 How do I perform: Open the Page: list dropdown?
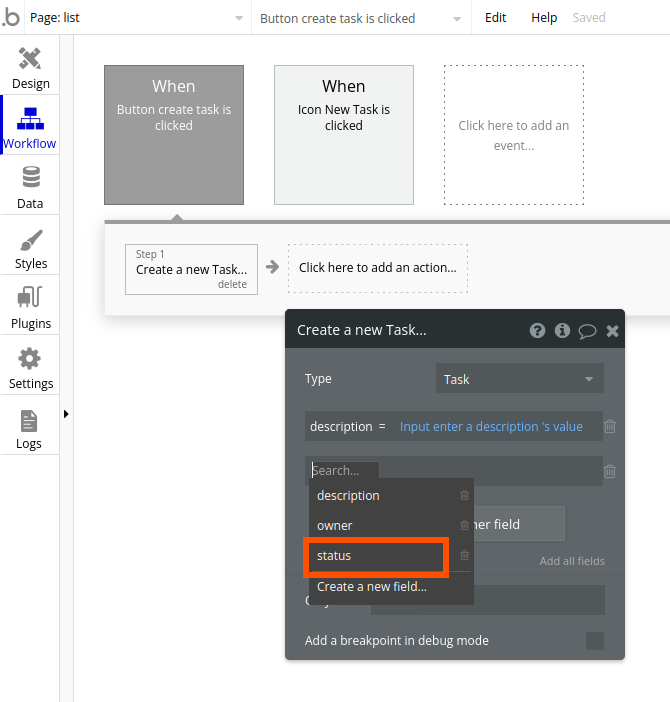point(137,17)
